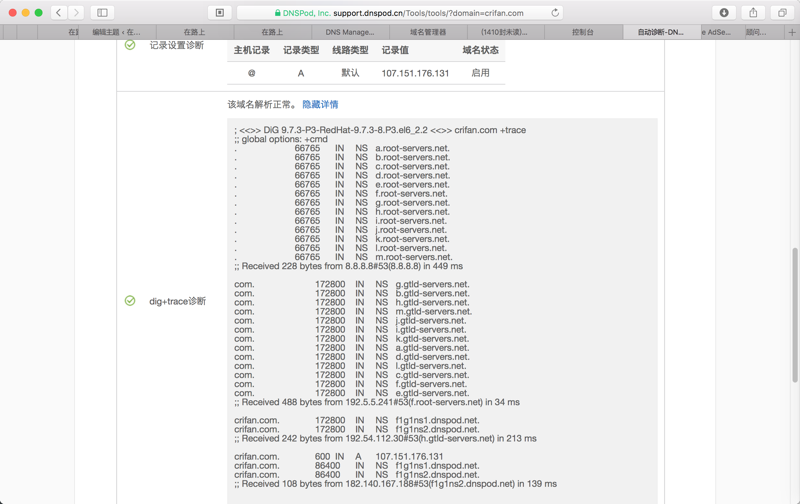This screenshot has height=504, width=800.
Task: Show all tabs overview icon
Action: (782, 13)
